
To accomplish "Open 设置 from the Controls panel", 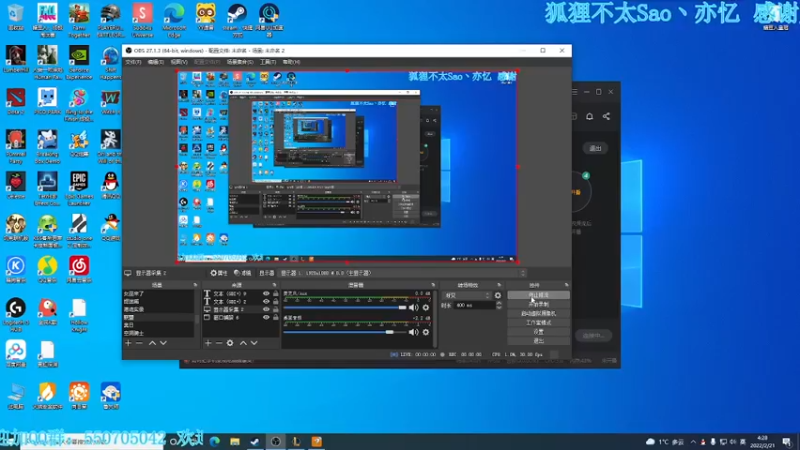I will [538, 332].
